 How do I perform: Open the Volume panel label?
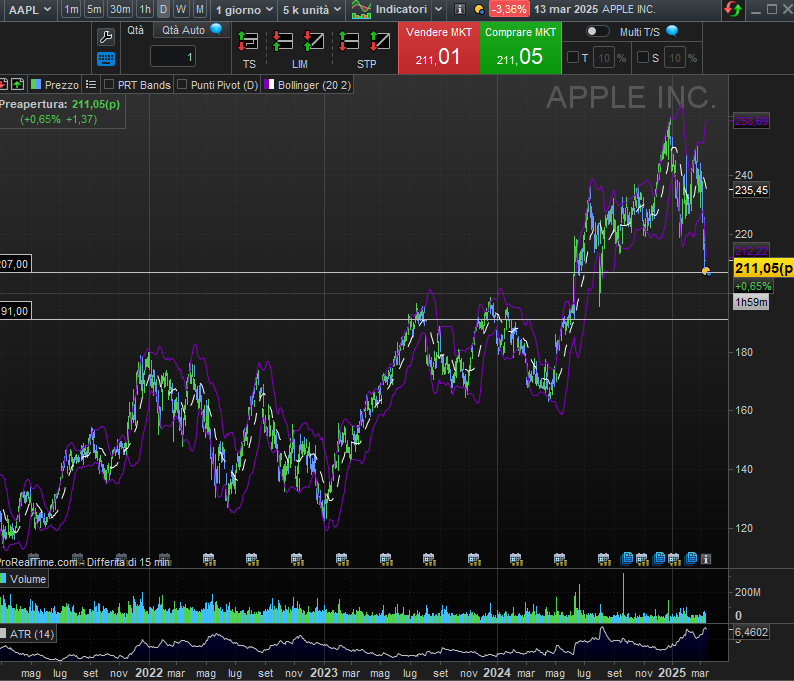tap(28, 579)
